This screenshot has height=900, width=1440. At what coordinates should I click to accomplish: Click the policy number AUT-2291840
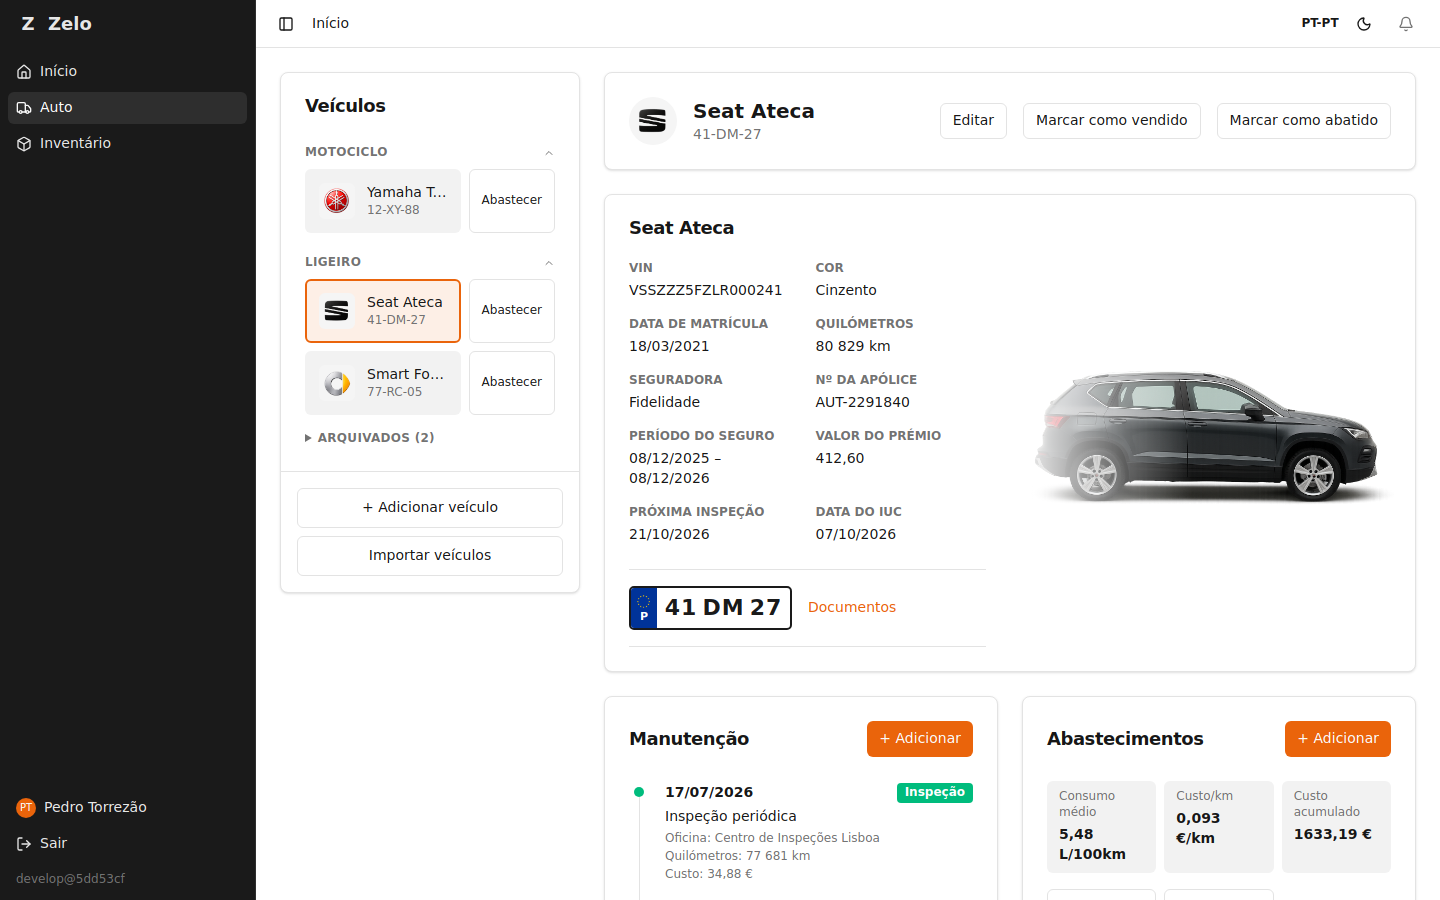point(863,403)
